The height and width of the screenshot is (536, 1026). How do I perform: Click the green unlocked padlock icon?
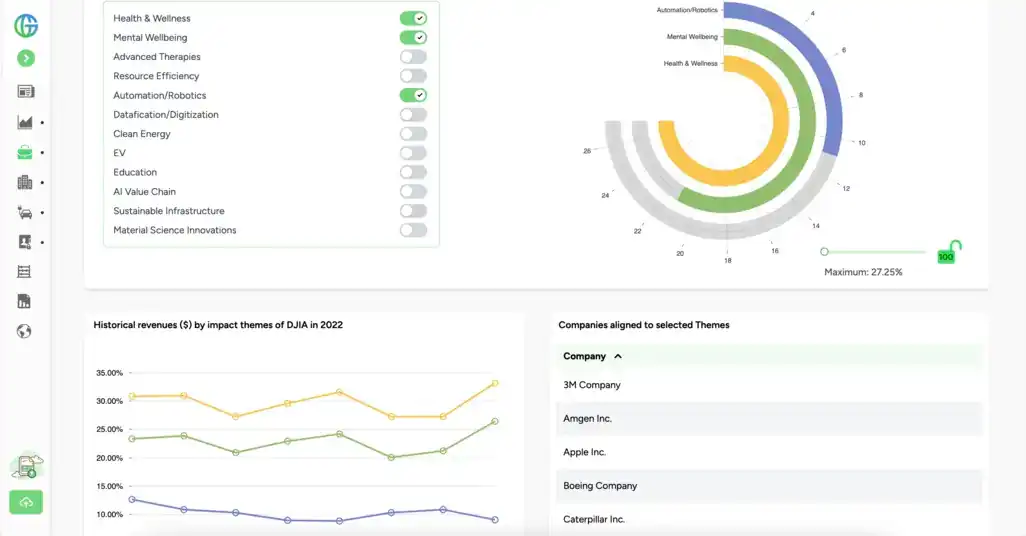coord(955,246)
